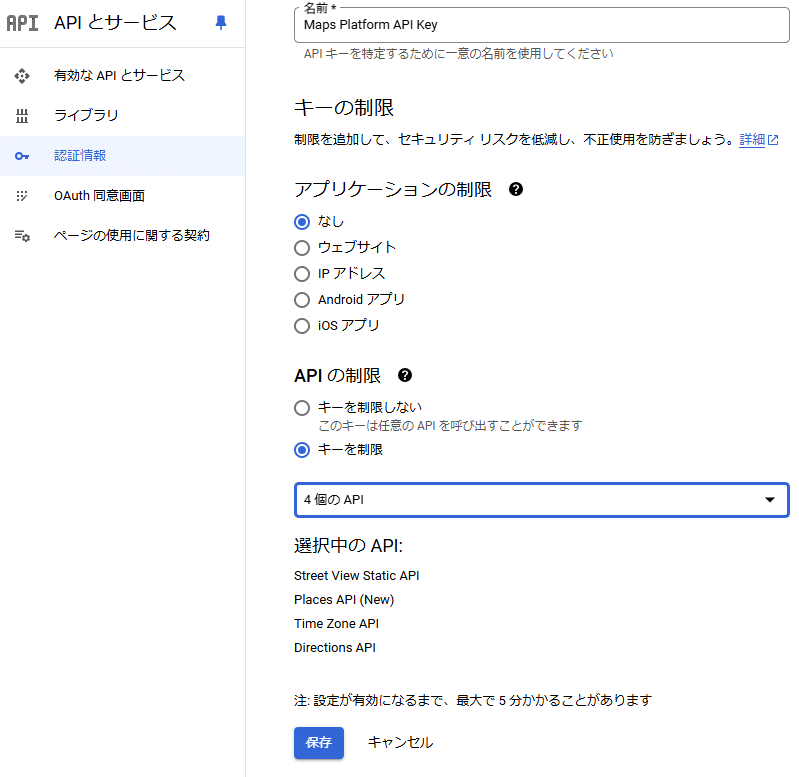799x777 pixels.
Task: Click the OAuth 同意画面 sidebar icon
Action: [x=22, y=196]
